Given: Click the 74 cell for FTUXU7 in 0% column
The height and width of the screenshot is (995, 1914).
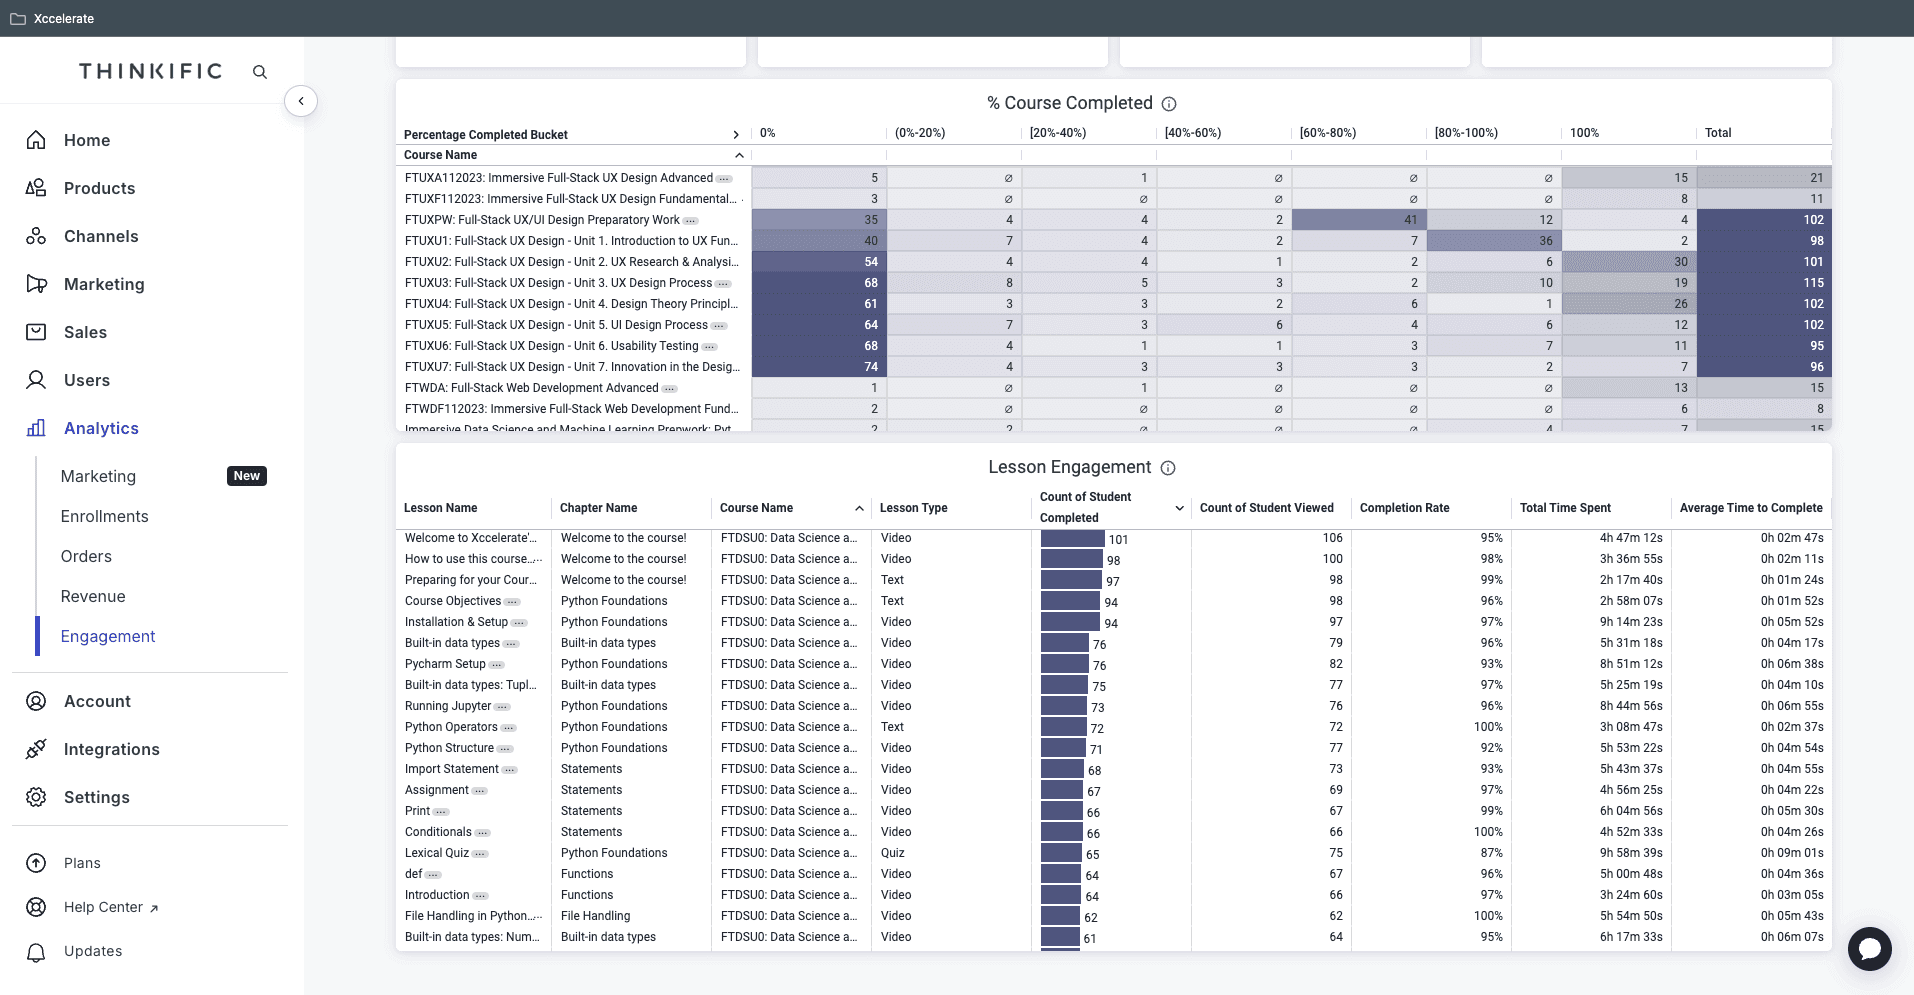Looking at the screenshot, I should (x=818, y=367).
